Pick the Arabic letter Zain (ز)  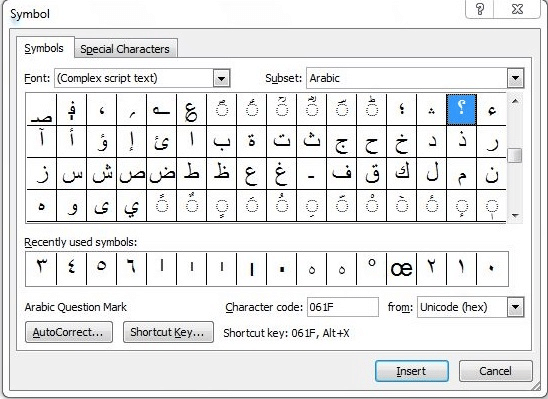41,174
